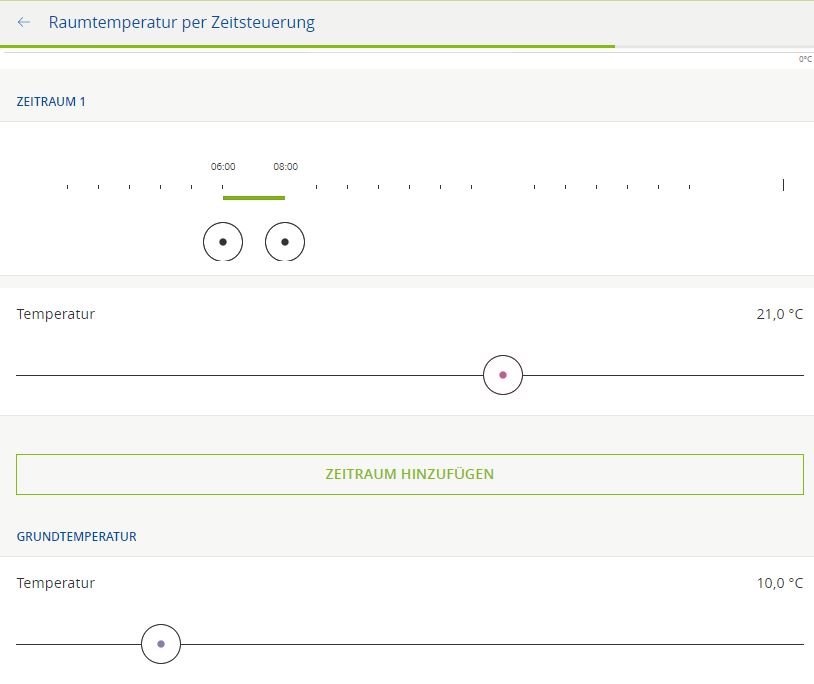The height and width of the screenshot is (684, 814).
Task: Click the small 0°C label below header
Action: coord(805,59)
